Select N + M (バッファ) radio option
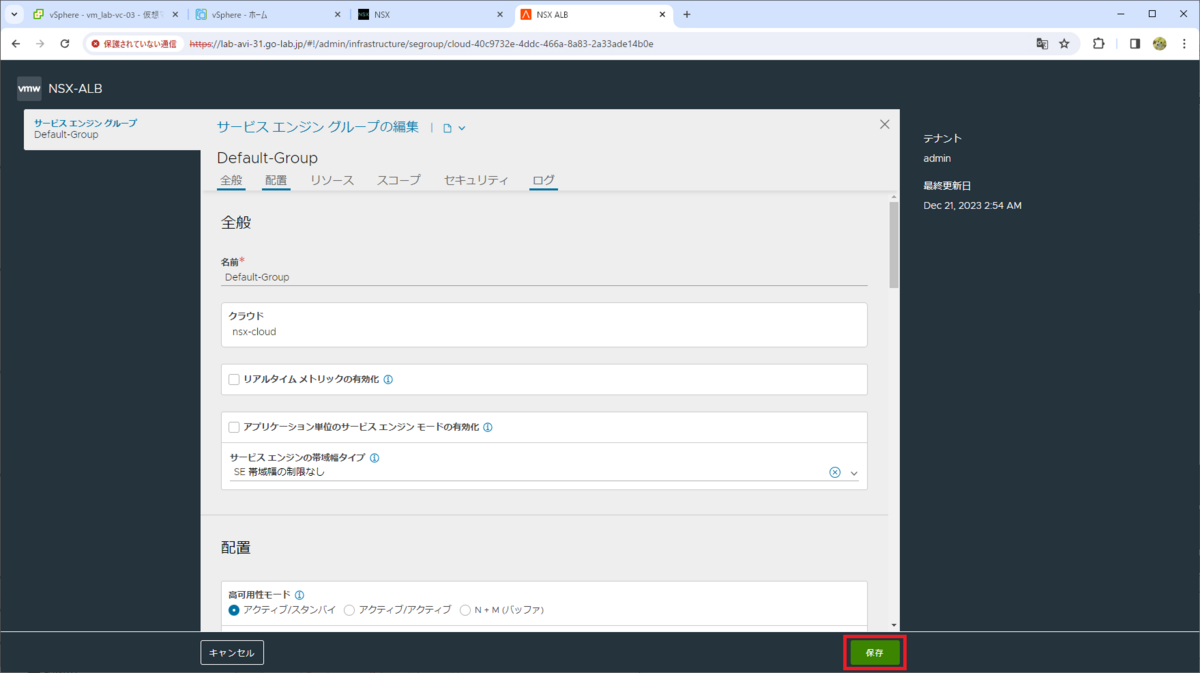Image resolution: width=1200 pixels, height=673 pixels. [465, 609]
